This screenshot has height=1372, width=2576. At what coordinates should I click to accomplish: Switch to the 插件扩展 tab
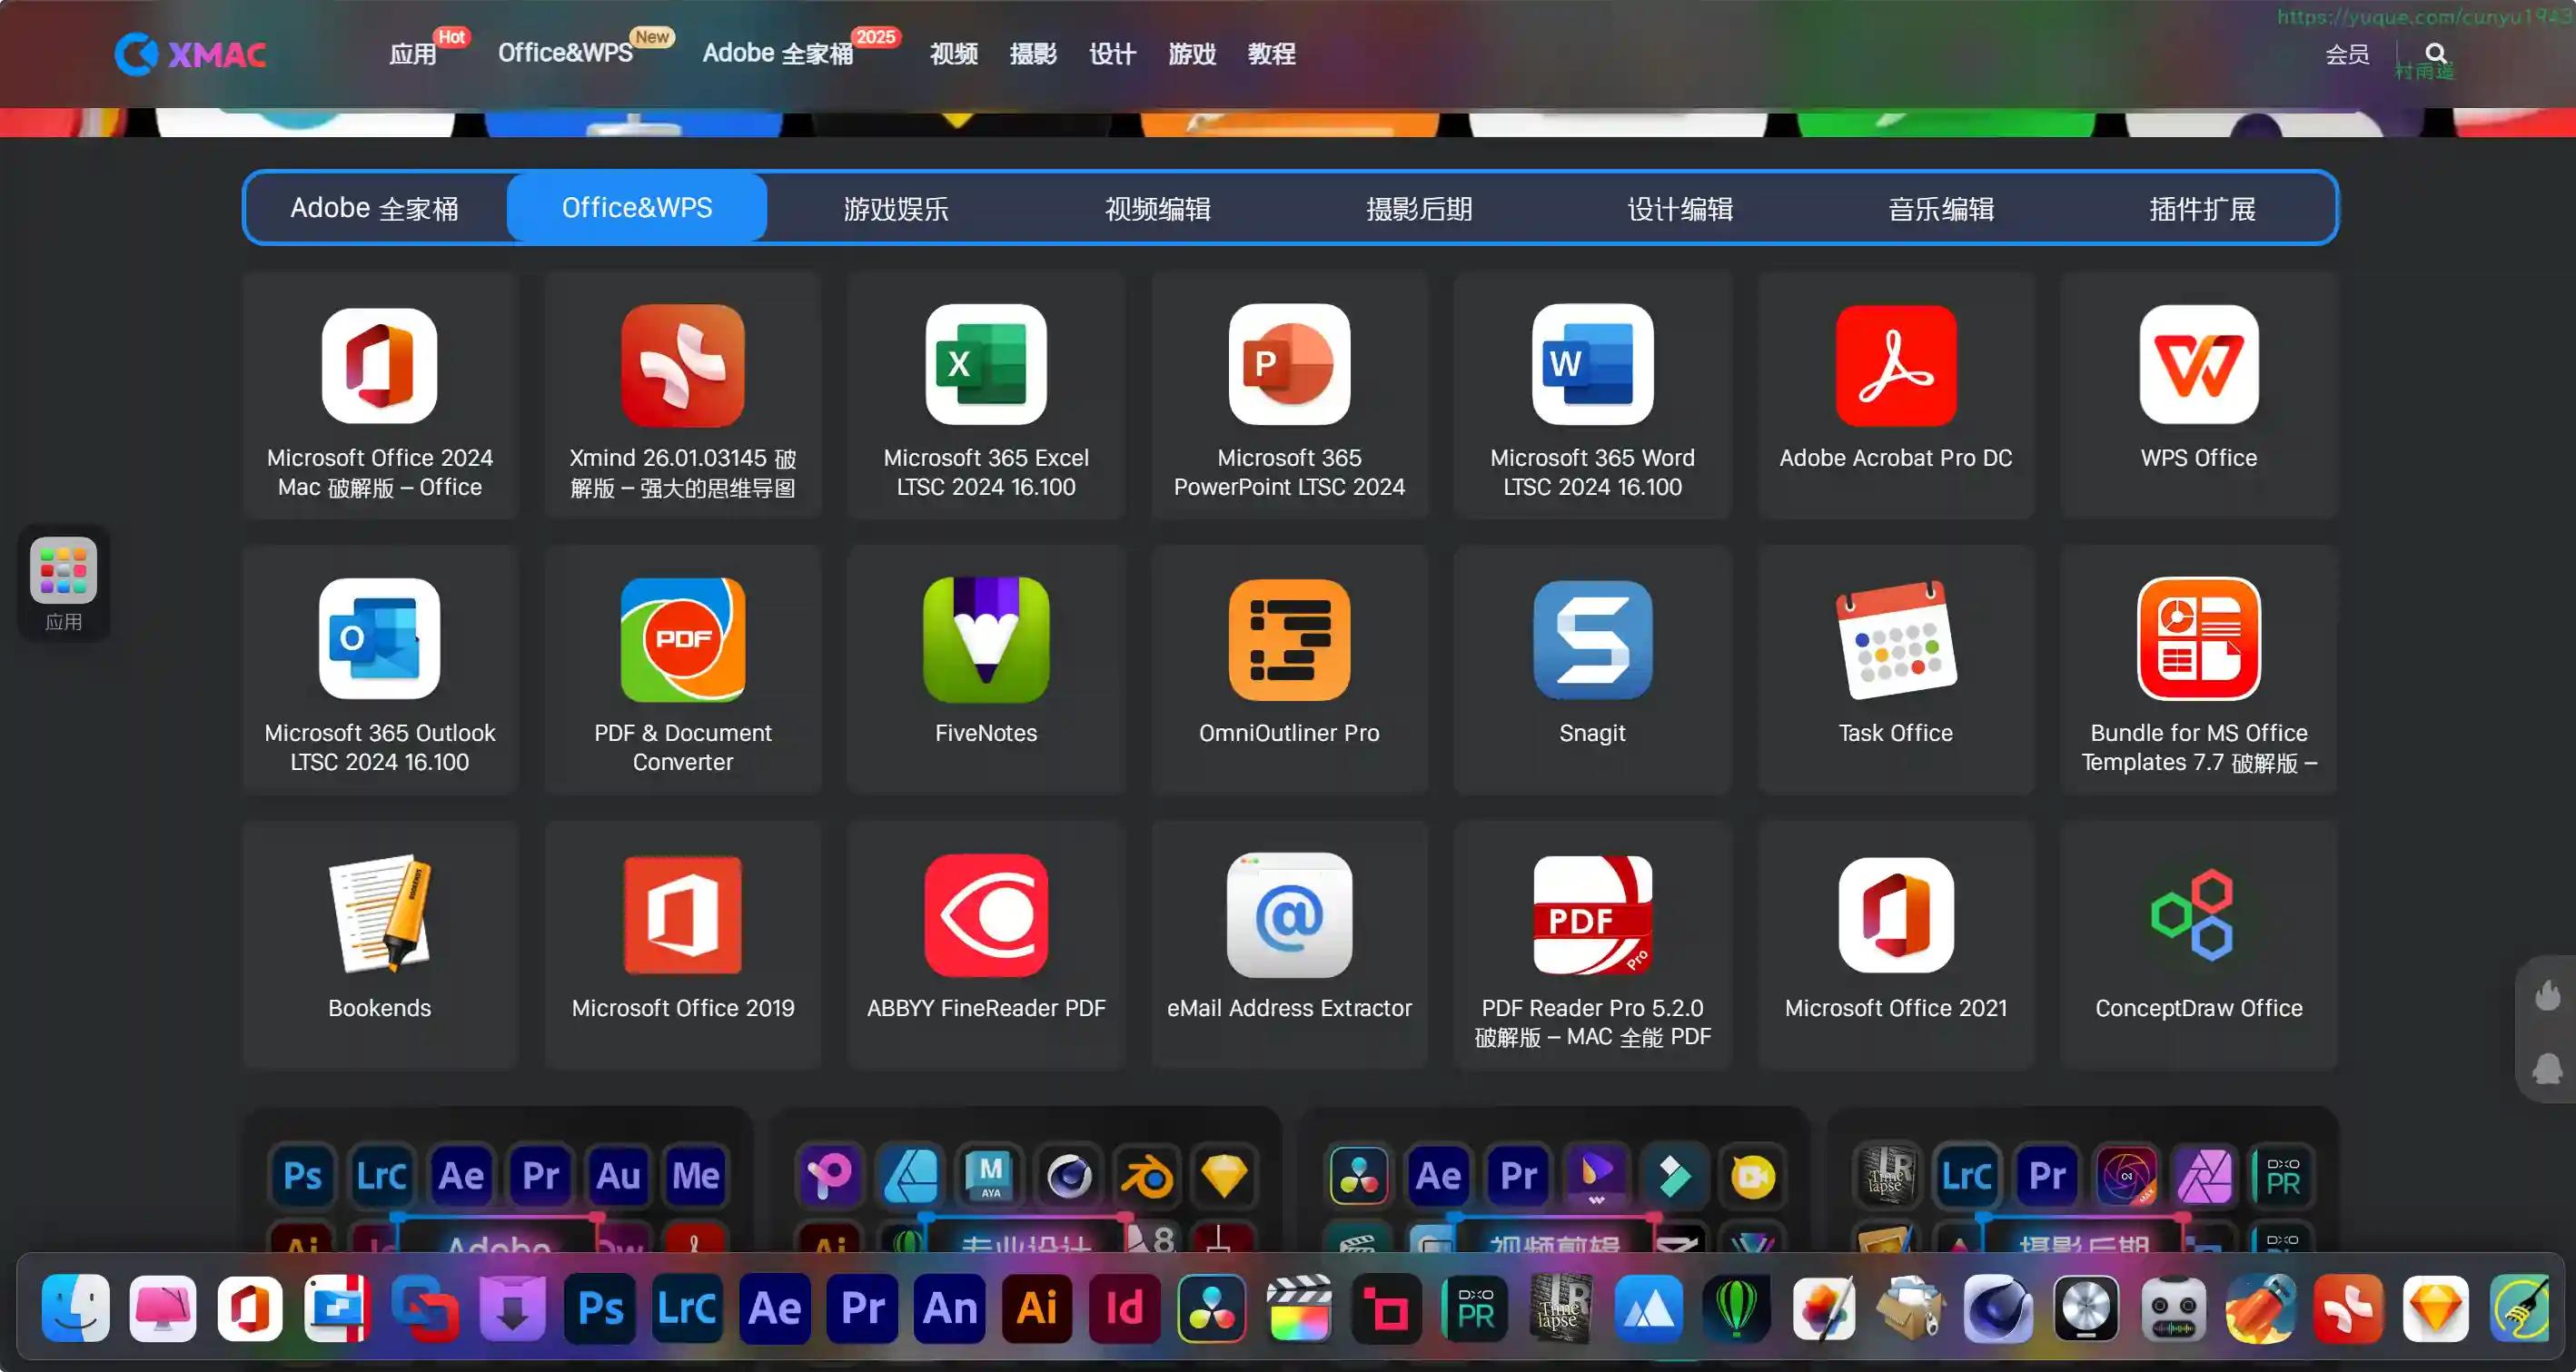pos(2202,208)
